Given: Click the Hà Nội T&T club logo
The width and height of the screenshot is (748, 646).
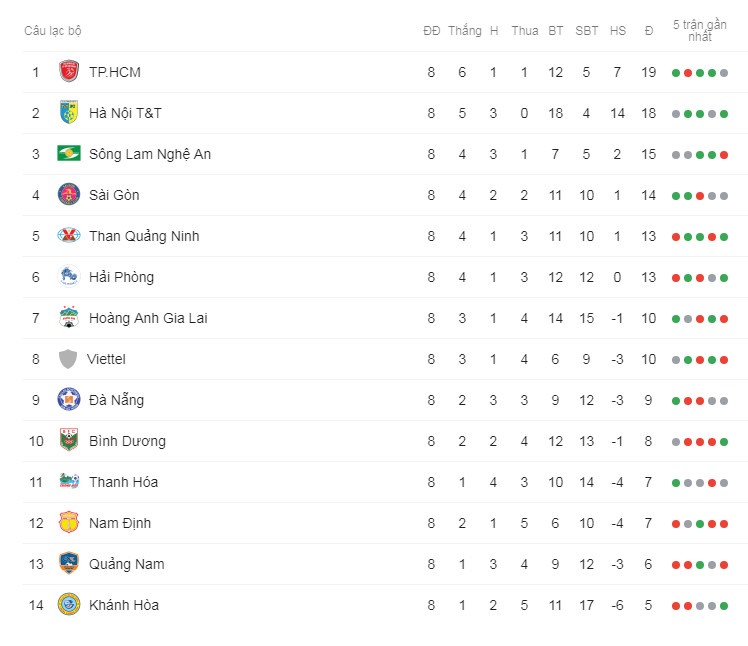Looking at the screenshot, I should click(x=69, y=113).
